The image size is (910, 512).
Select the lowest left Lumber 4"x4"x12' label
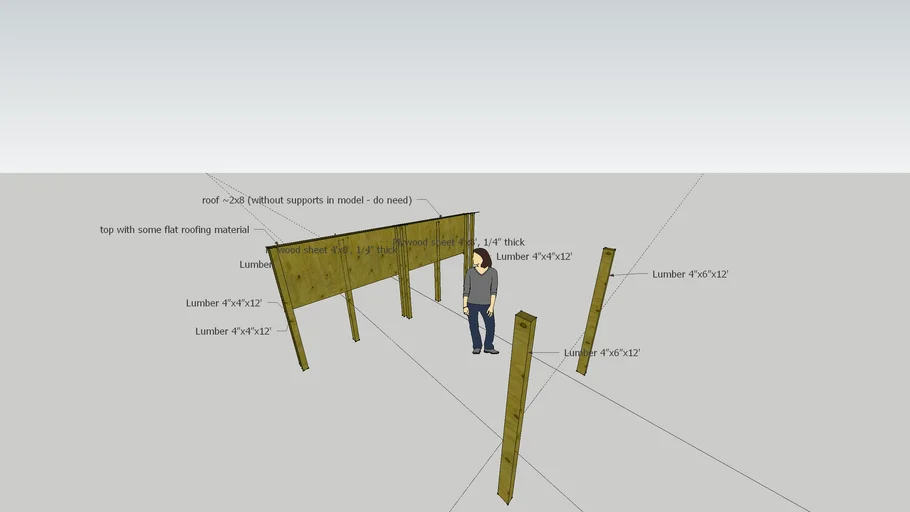point(233,331)
